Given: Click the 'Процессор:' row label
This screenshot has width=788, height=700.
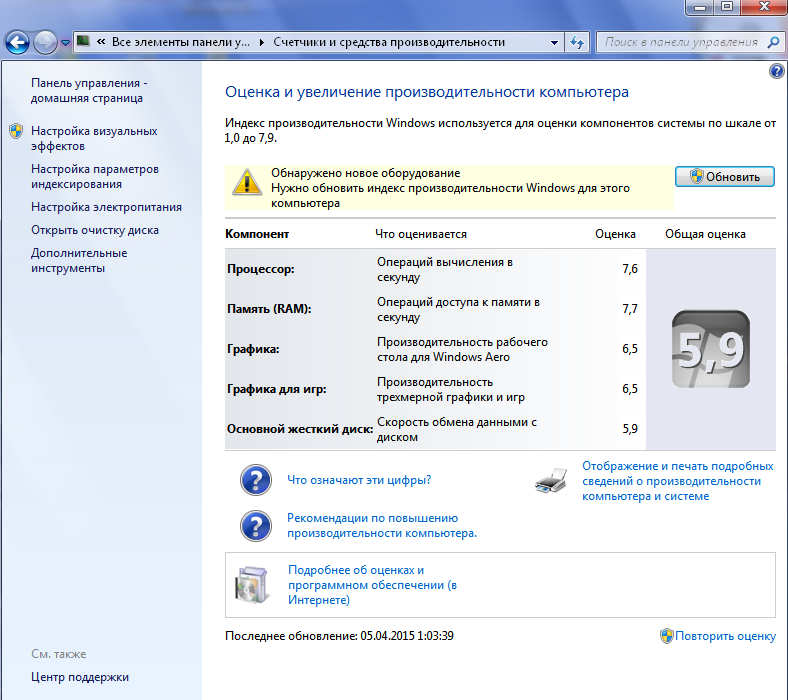Looking at the screenshot, I should (260, 269).
